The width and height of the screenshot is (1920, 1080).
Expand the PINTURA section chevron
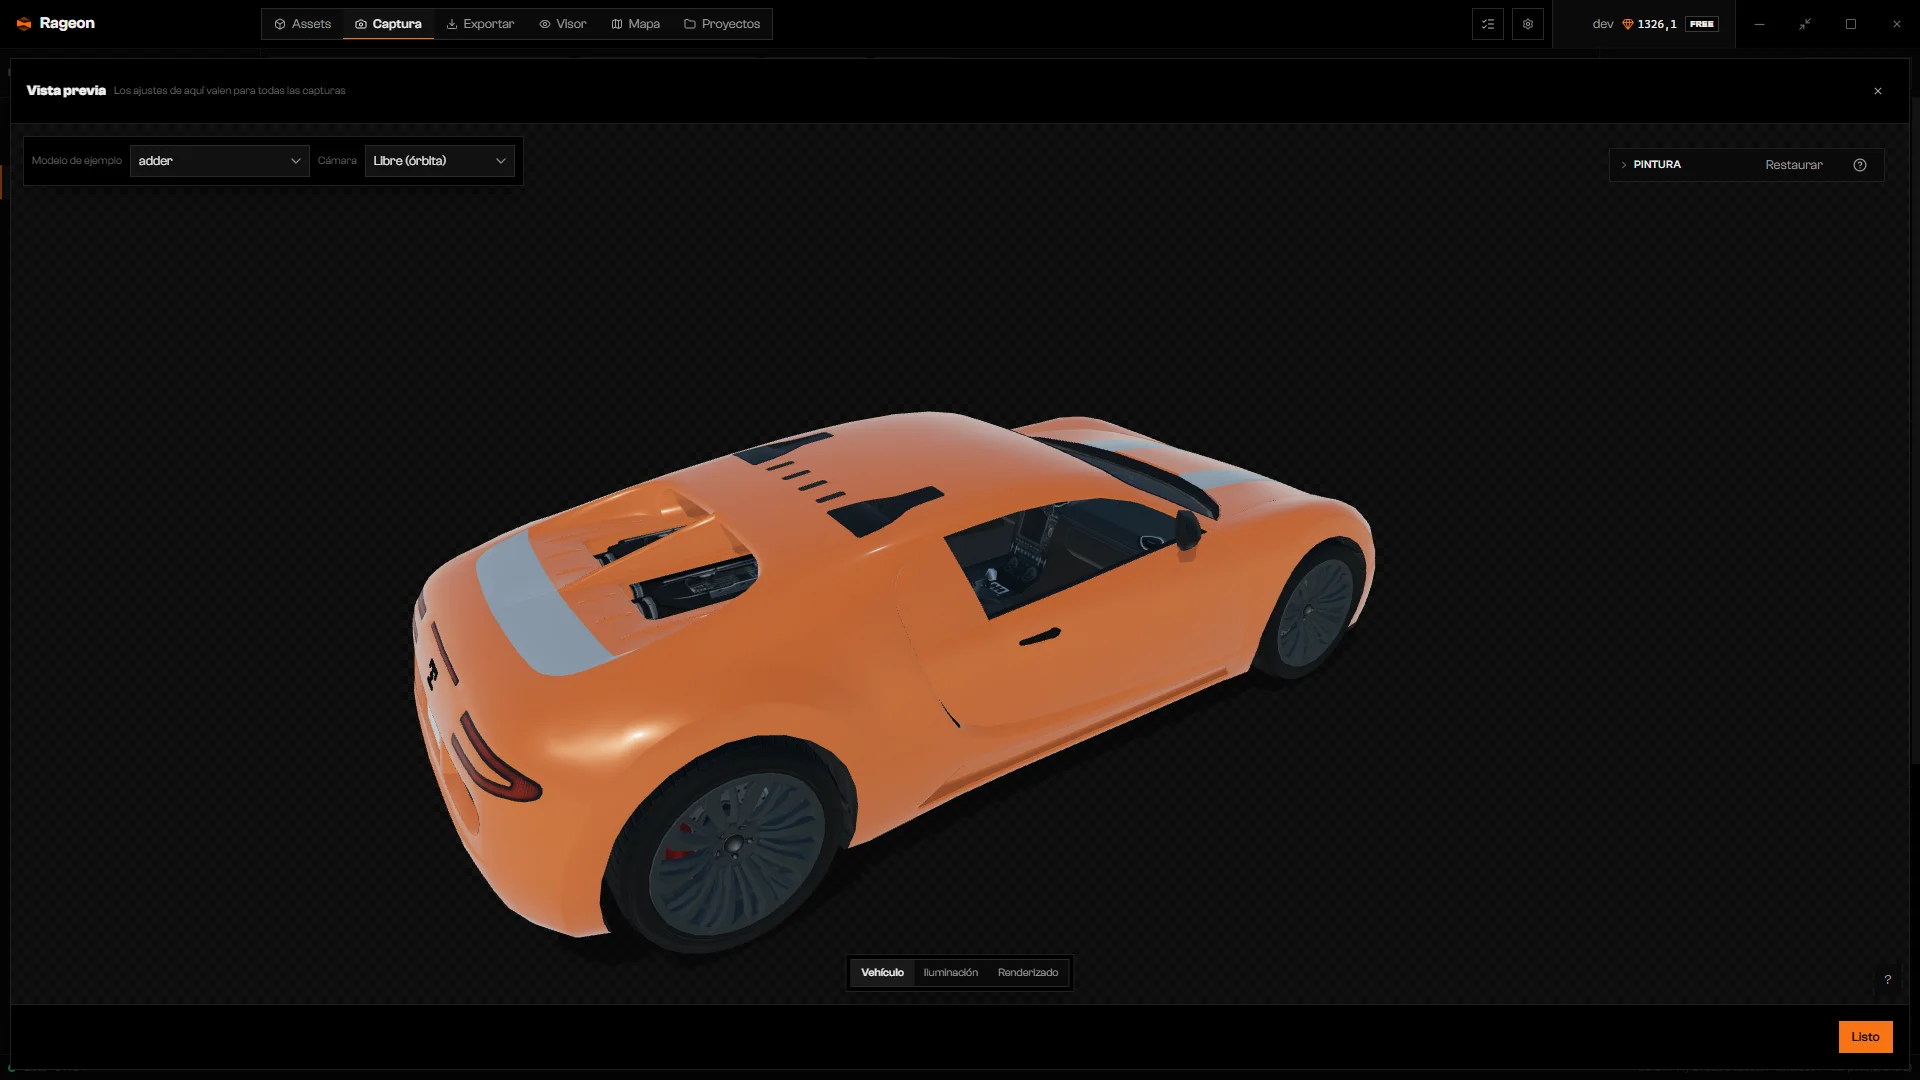pos(1623,165)
